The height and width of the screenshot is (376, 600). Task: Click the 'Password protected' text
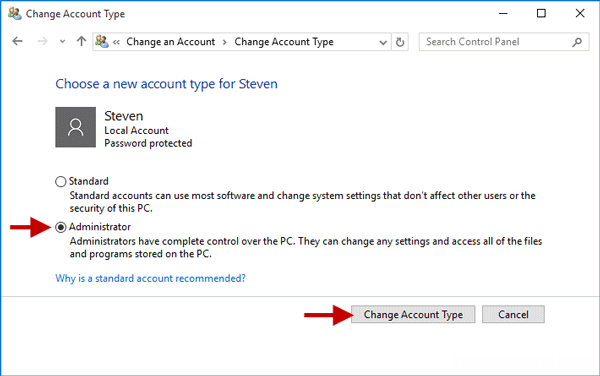[x=148, y=143]
